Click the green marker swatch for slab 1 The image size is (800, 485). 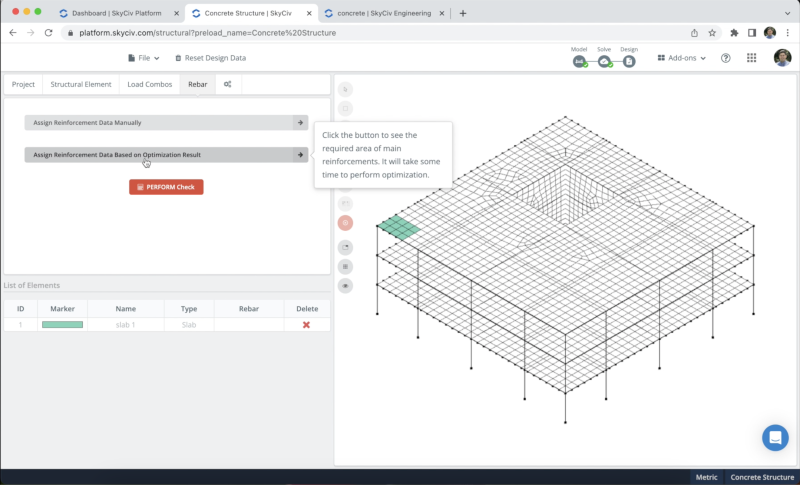[62, 325]
